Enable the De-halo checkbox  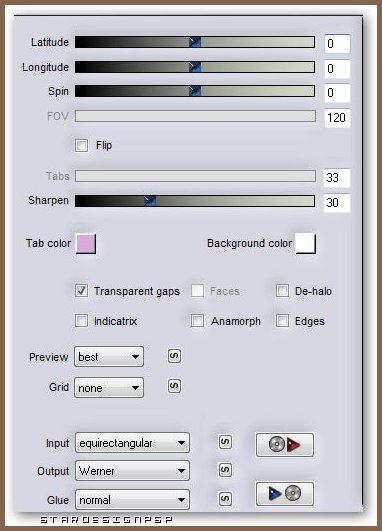[282, 291]
